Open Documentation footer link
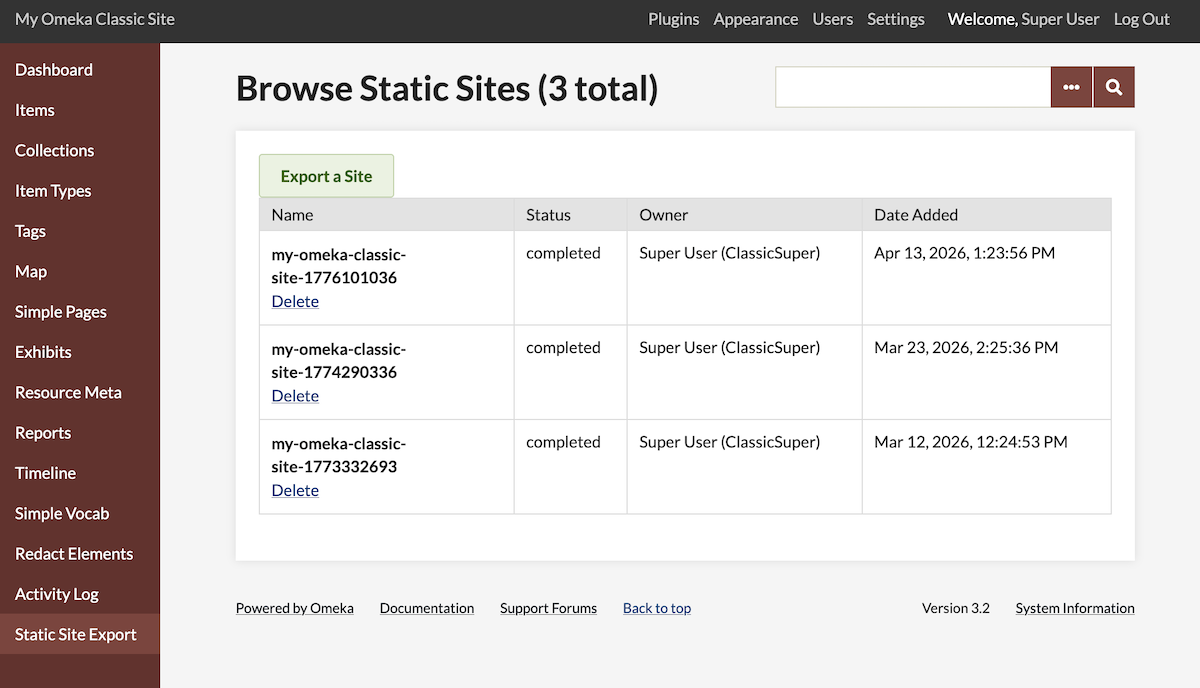The height and width of the screenshot is (688, 1200). point(427,608)
